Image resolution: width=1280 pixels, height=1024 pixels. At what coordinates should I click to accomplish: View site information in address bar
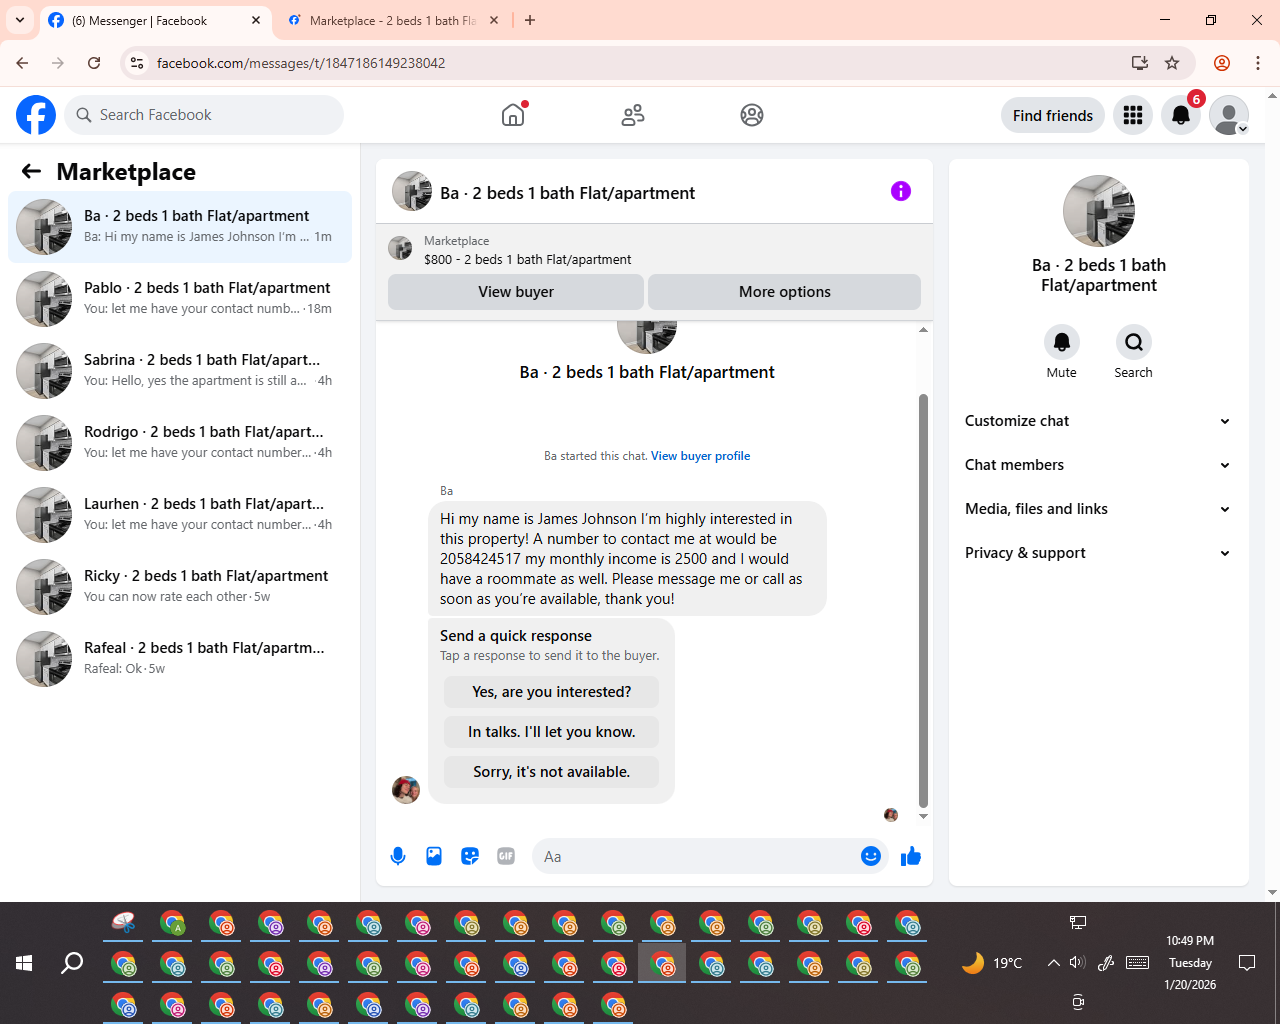click(x=138, y=63)
